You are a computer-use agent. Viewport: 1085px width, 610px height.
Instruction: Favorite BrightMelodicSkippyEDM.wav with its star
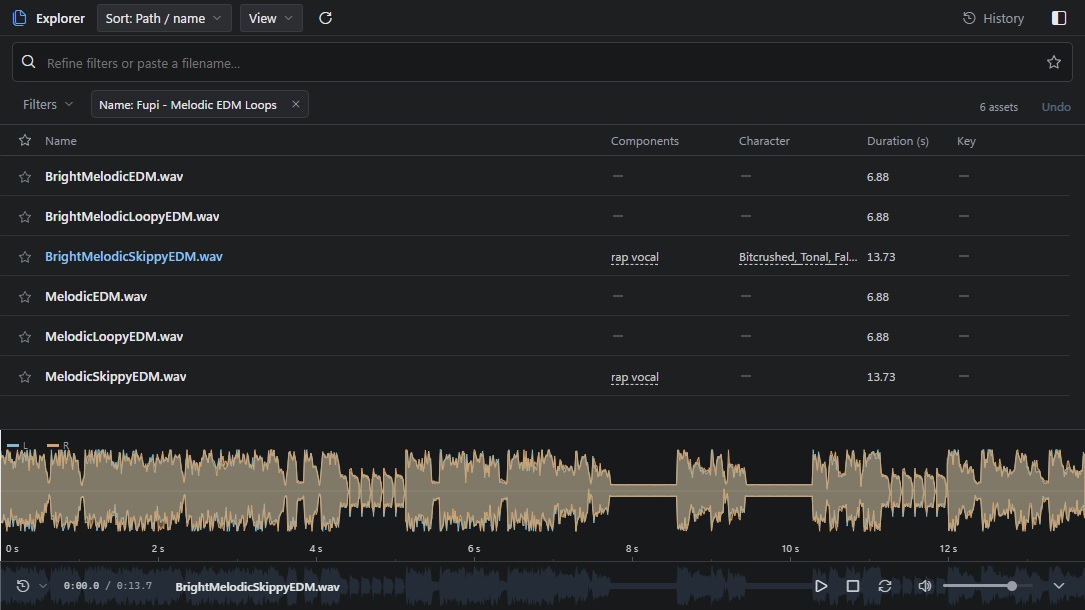coord(25,257)
